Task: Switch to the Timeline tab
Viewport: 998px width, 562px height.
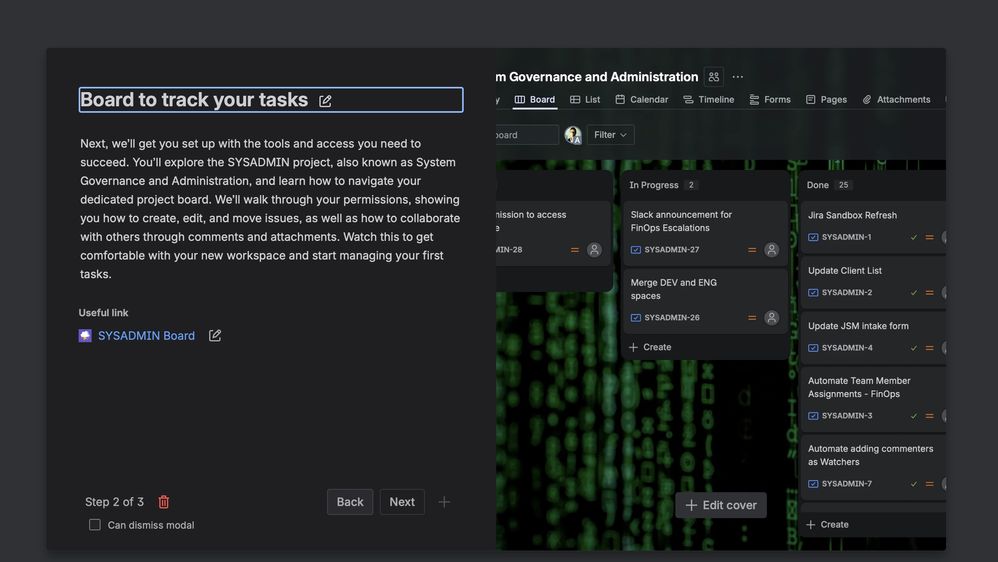Action: coord(708,100)
